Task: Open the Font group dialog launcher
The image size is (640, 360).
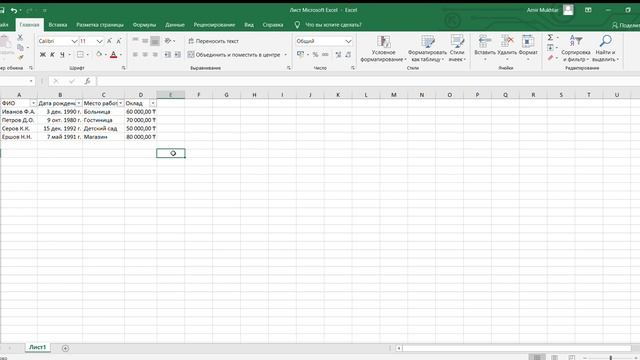Action: click(124, 68)
